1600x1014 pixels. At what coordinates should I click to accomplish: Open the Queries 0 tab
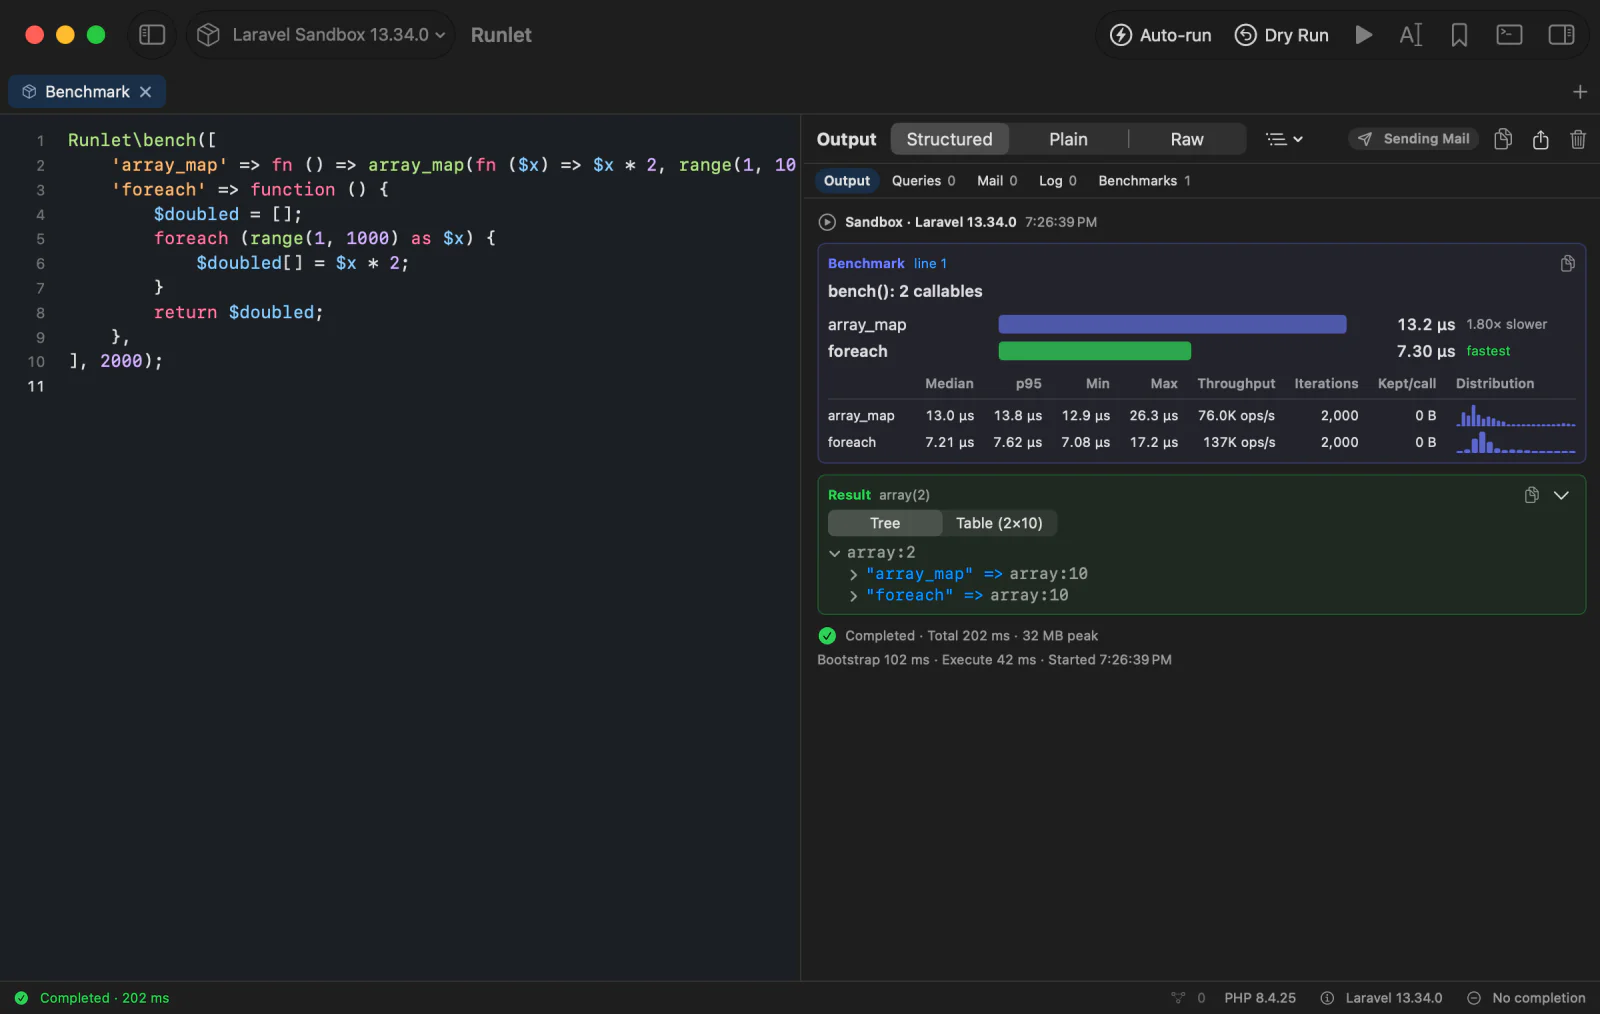(x=923, y=181)
